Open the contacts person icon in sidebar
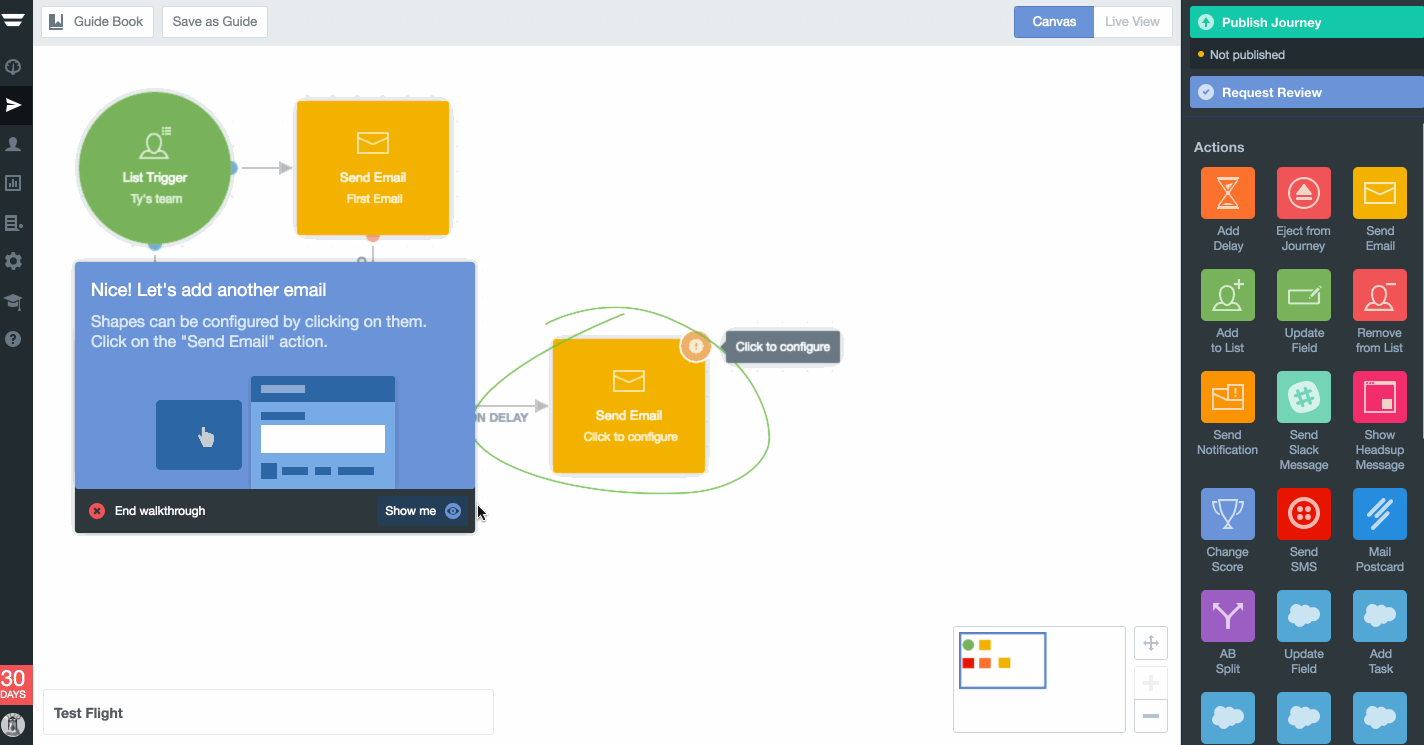Screen dimensions: 1424x745 [x=13, y=144]
